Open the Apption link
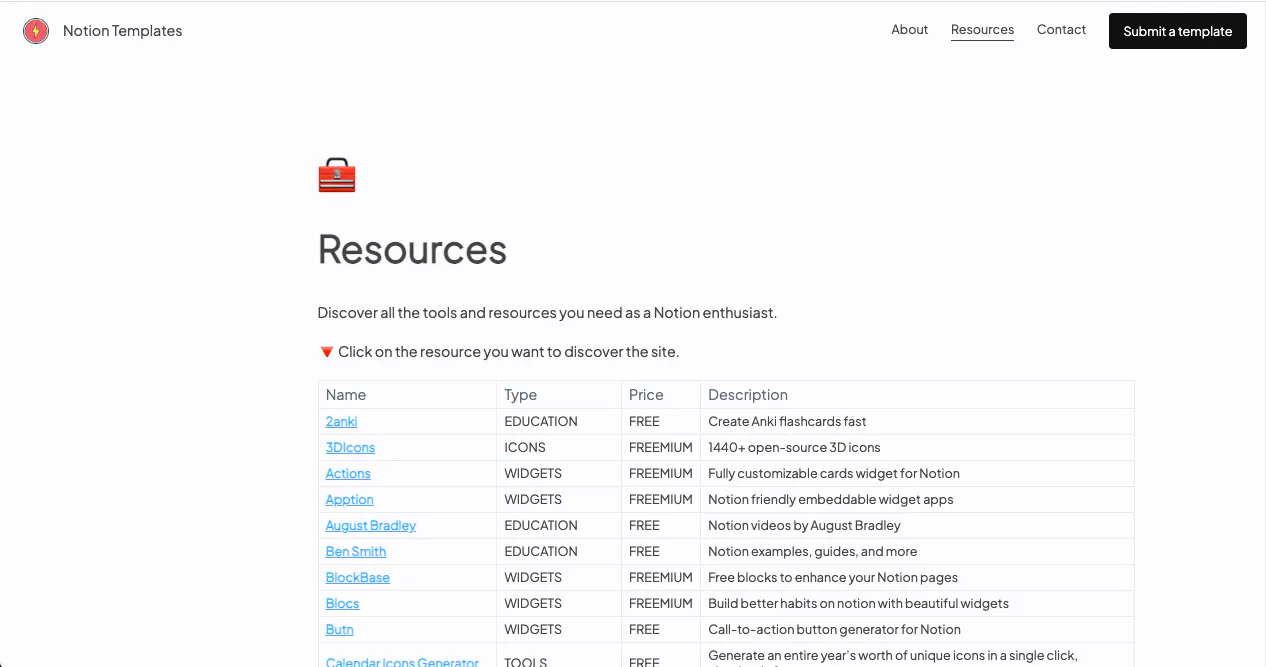The height and width of the screenshot is (667, 1266). [x=350, y=499]
